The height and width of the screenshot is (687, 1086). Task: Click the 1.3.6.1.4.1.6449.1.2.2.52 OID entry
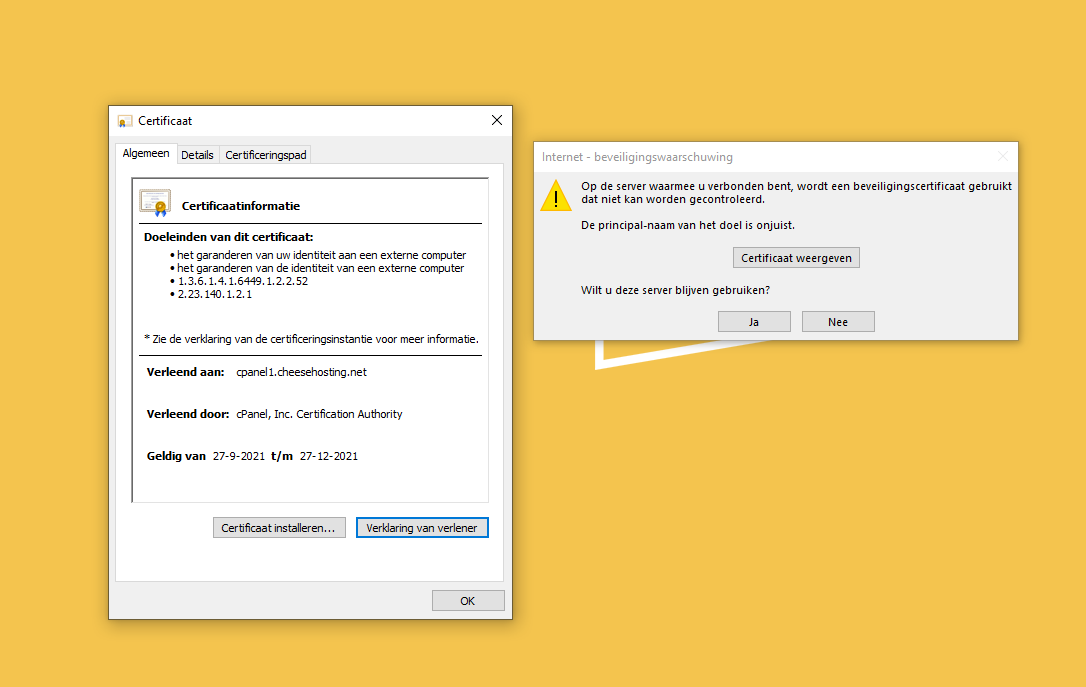pyautogui.click(x=242, y=281)
